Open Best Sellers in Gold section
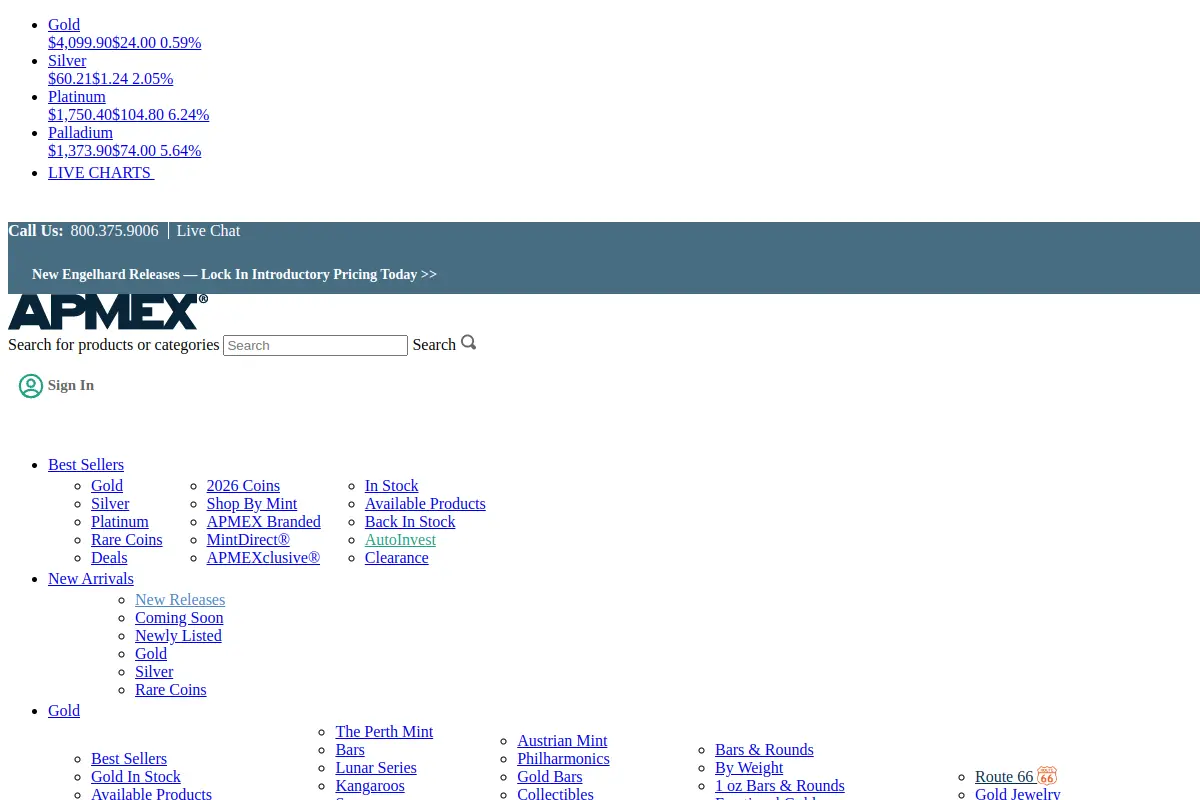 click(129, 759)
